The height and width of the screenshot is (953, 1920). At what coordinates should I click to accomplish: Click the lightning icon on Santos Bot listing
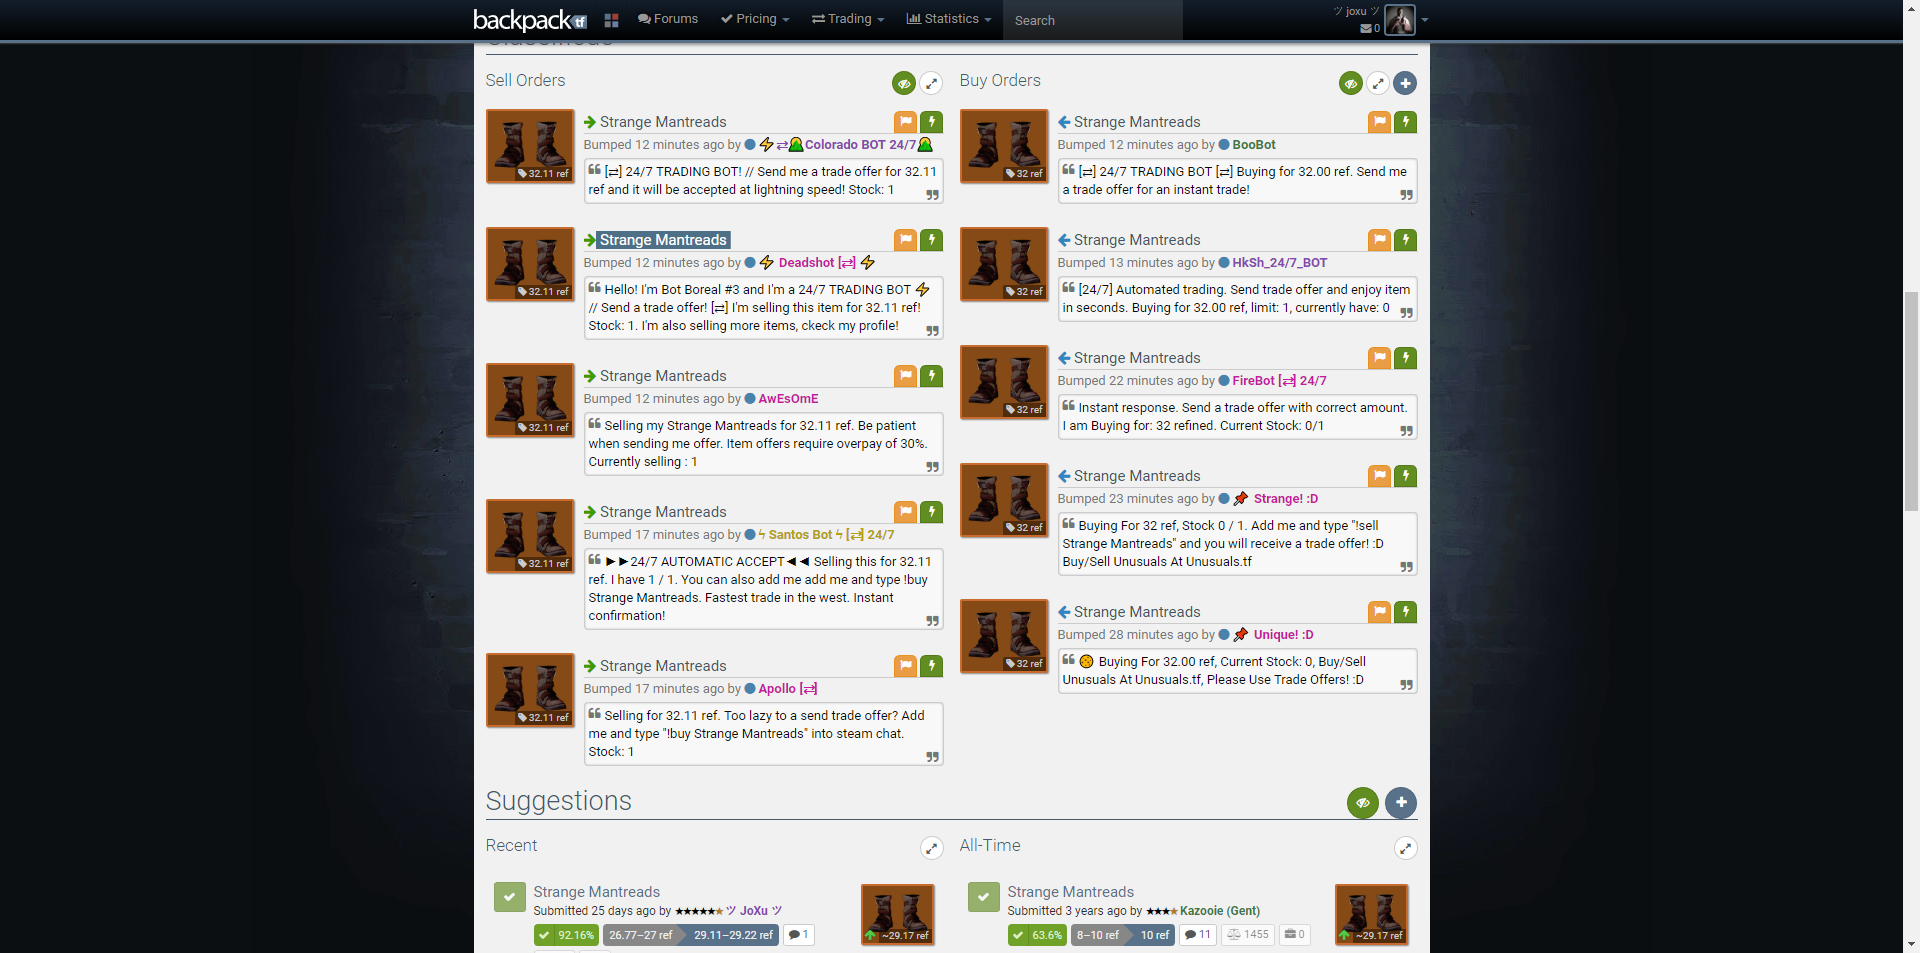(931, 512)
